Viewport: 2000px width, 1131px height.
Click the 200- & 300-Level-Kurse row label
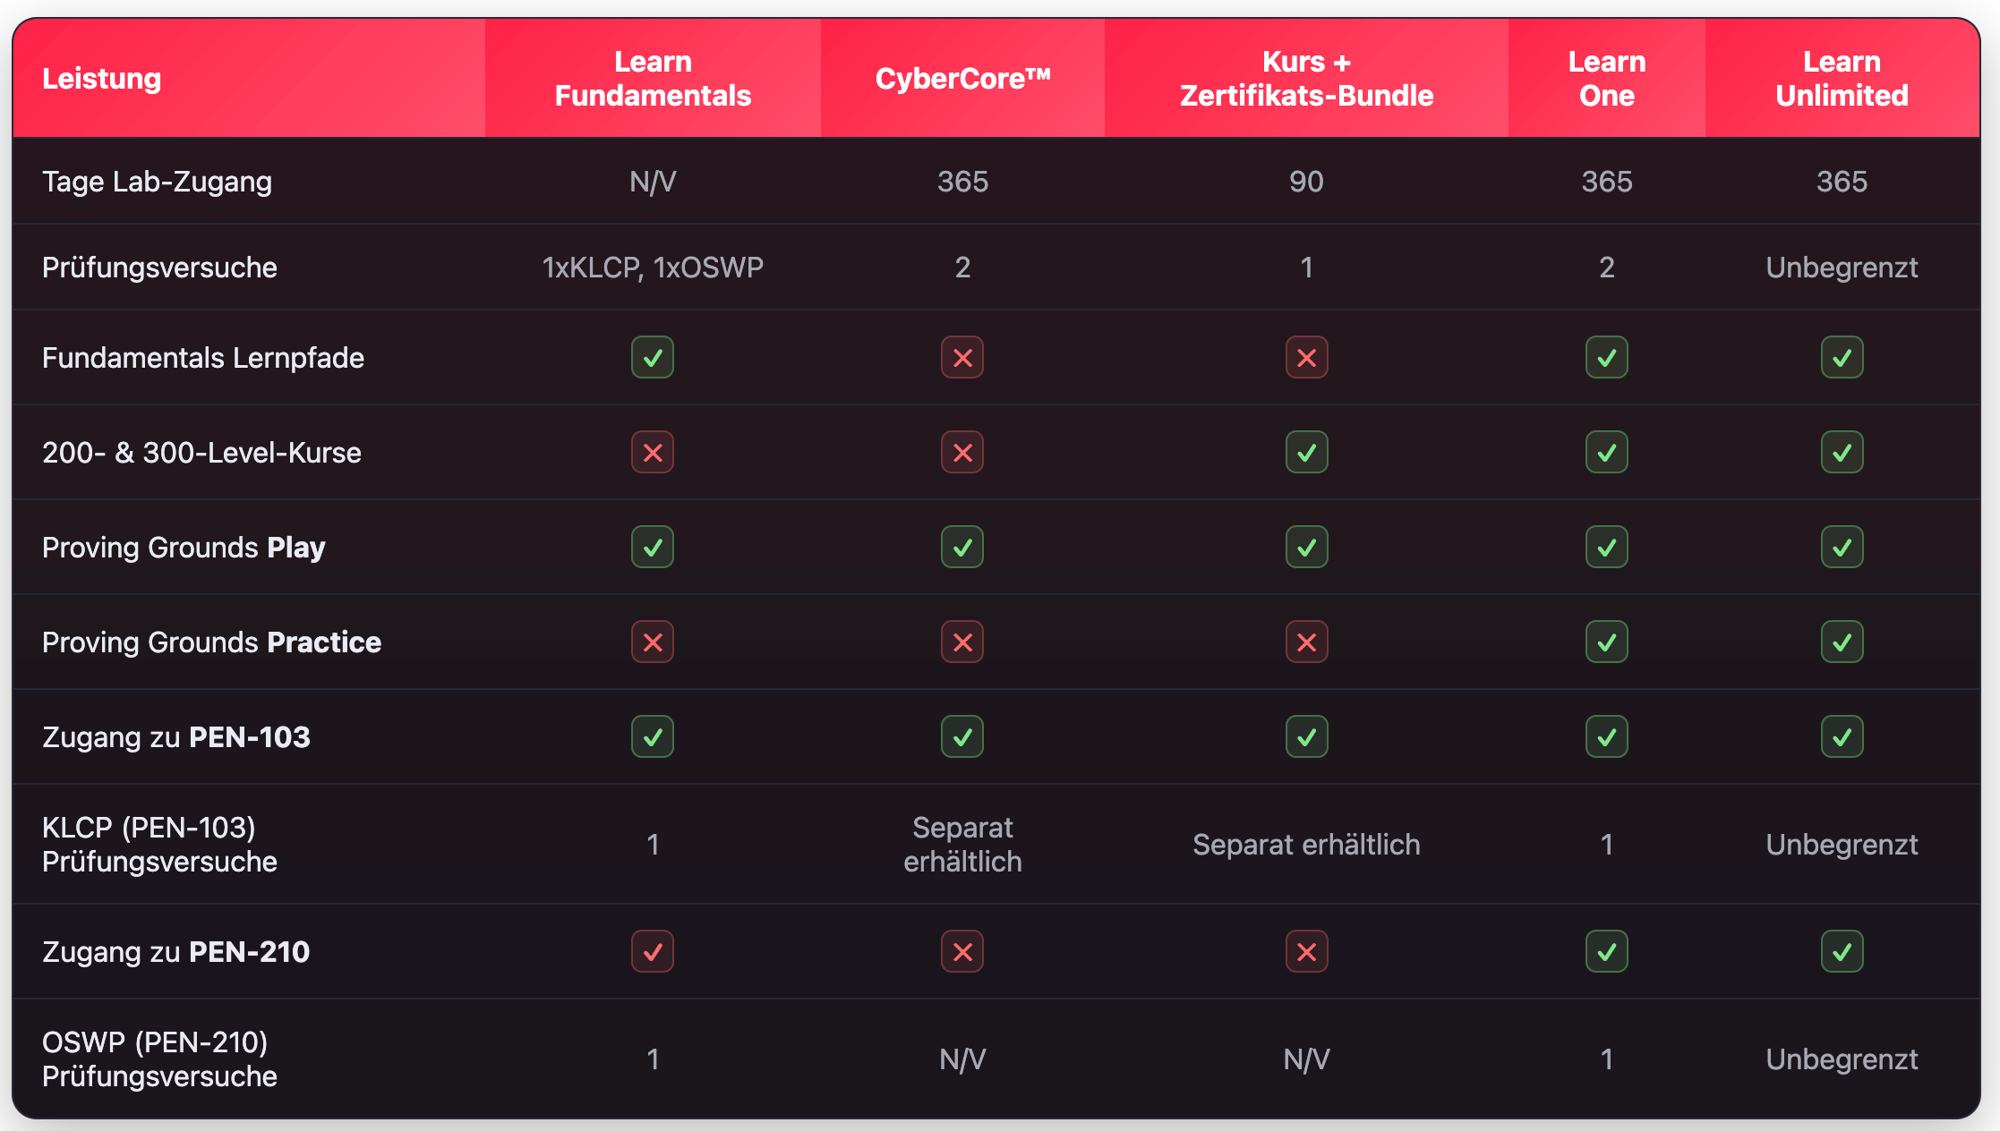(201, 452)
